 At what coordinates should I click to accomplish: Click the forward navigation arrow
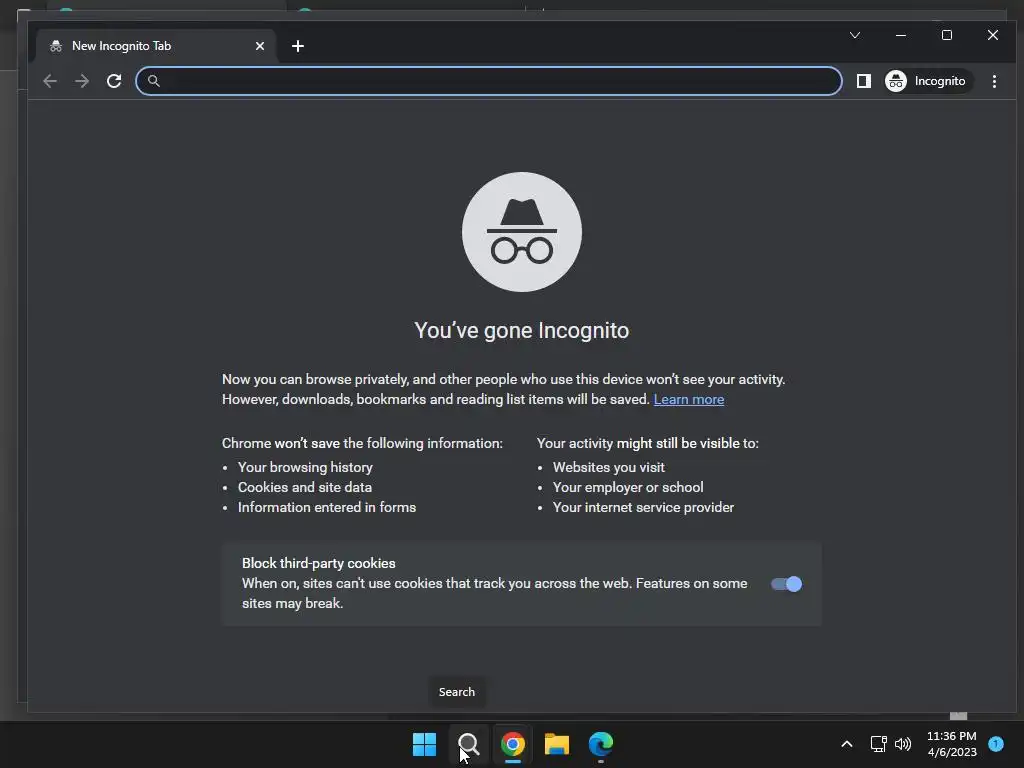click(82, 81)
